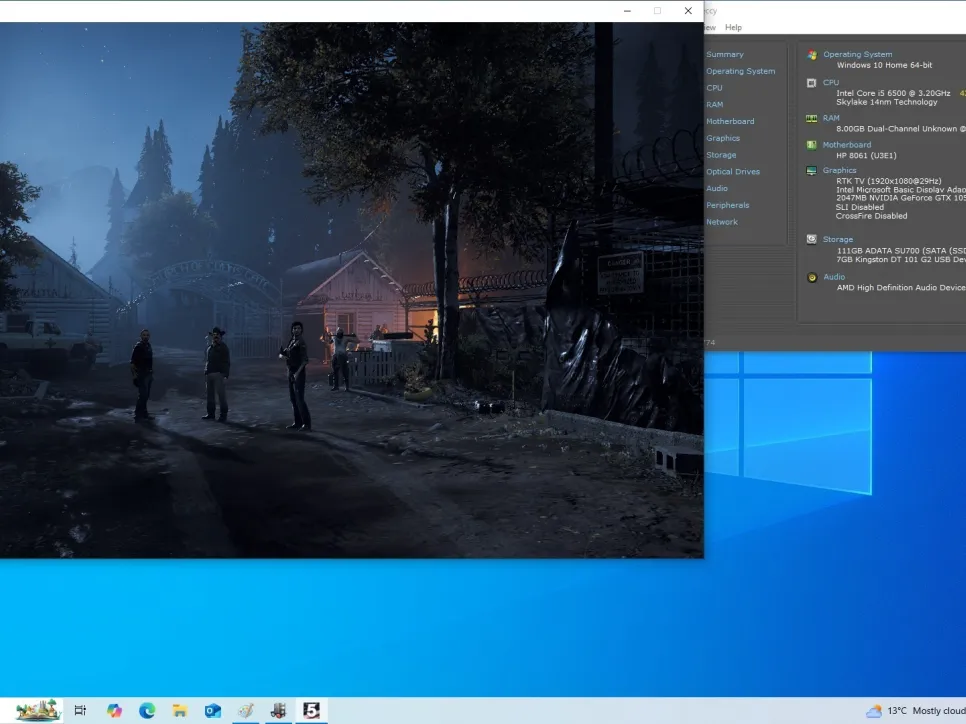Follow the Graphics heading link in summary panel
The width and height of the screenshot is (966, 724).
839,170
